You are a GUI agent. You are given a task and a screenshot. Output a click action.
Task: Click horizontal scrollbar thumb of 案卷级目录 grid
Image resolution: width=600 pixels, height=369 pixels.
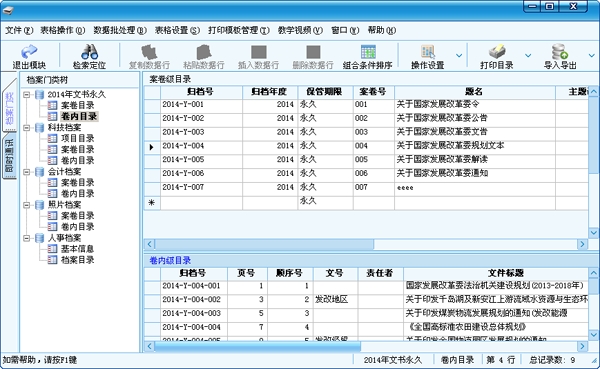coord(264,244)
